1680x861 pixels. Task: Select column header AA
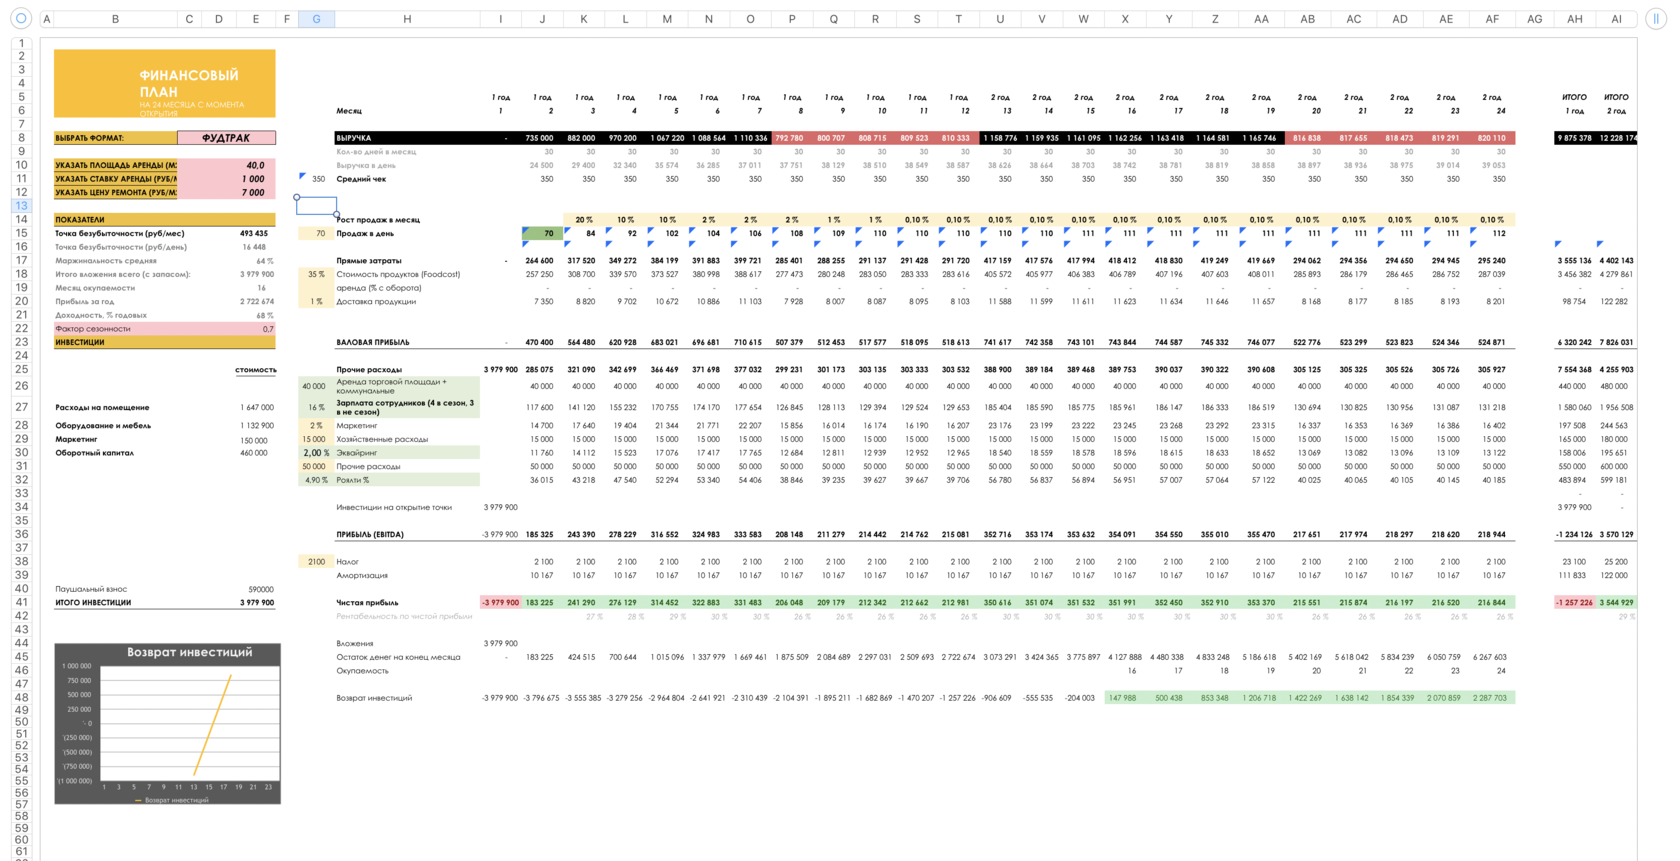(x=1261, y=19)
